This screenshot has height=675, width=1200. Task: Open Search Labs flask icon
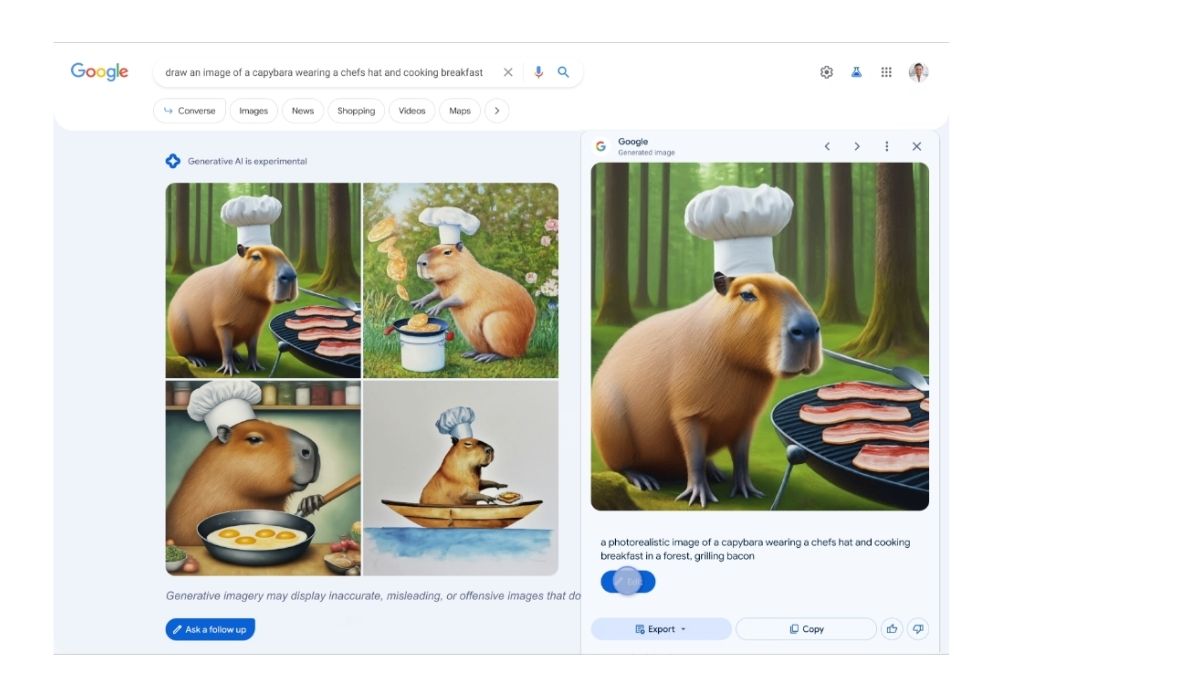856,72
